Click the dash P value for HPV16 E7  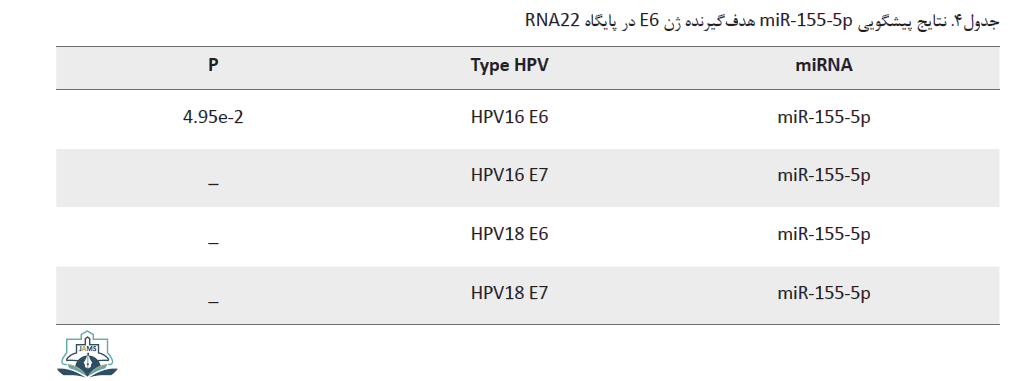click(x=213, y=185)
